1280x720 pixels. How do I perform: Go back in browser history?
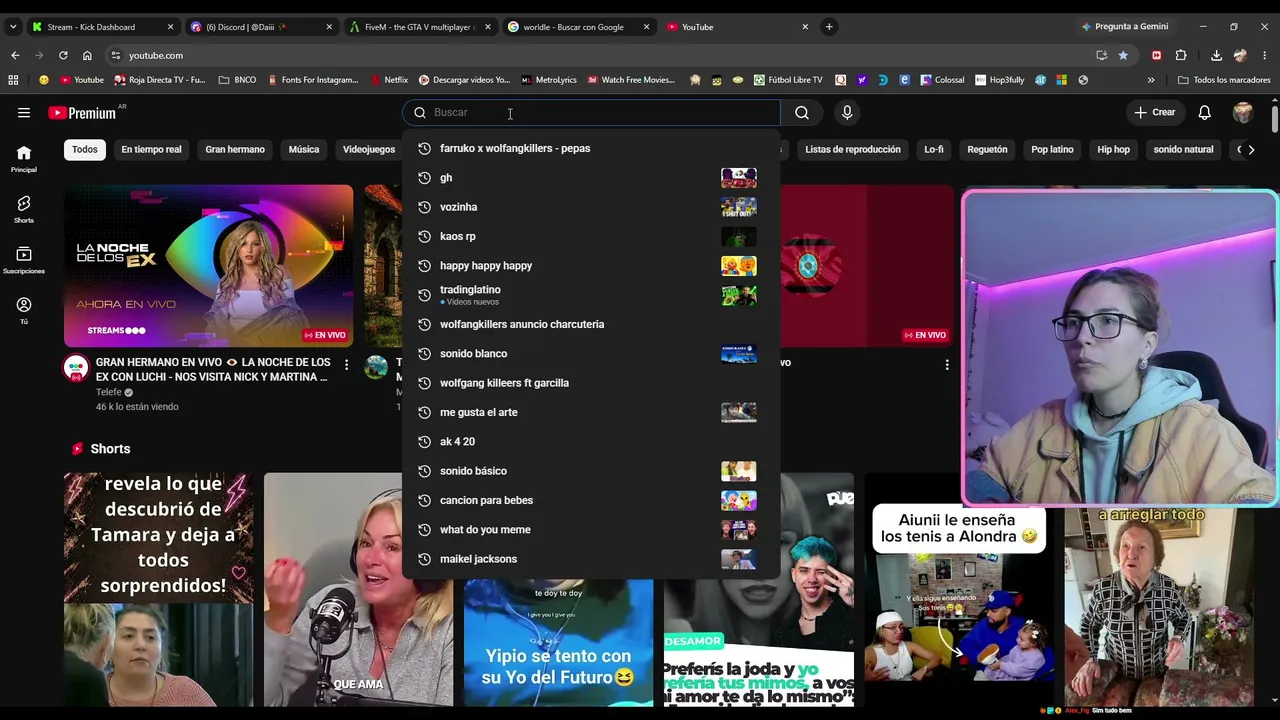(x=15, y=55)
